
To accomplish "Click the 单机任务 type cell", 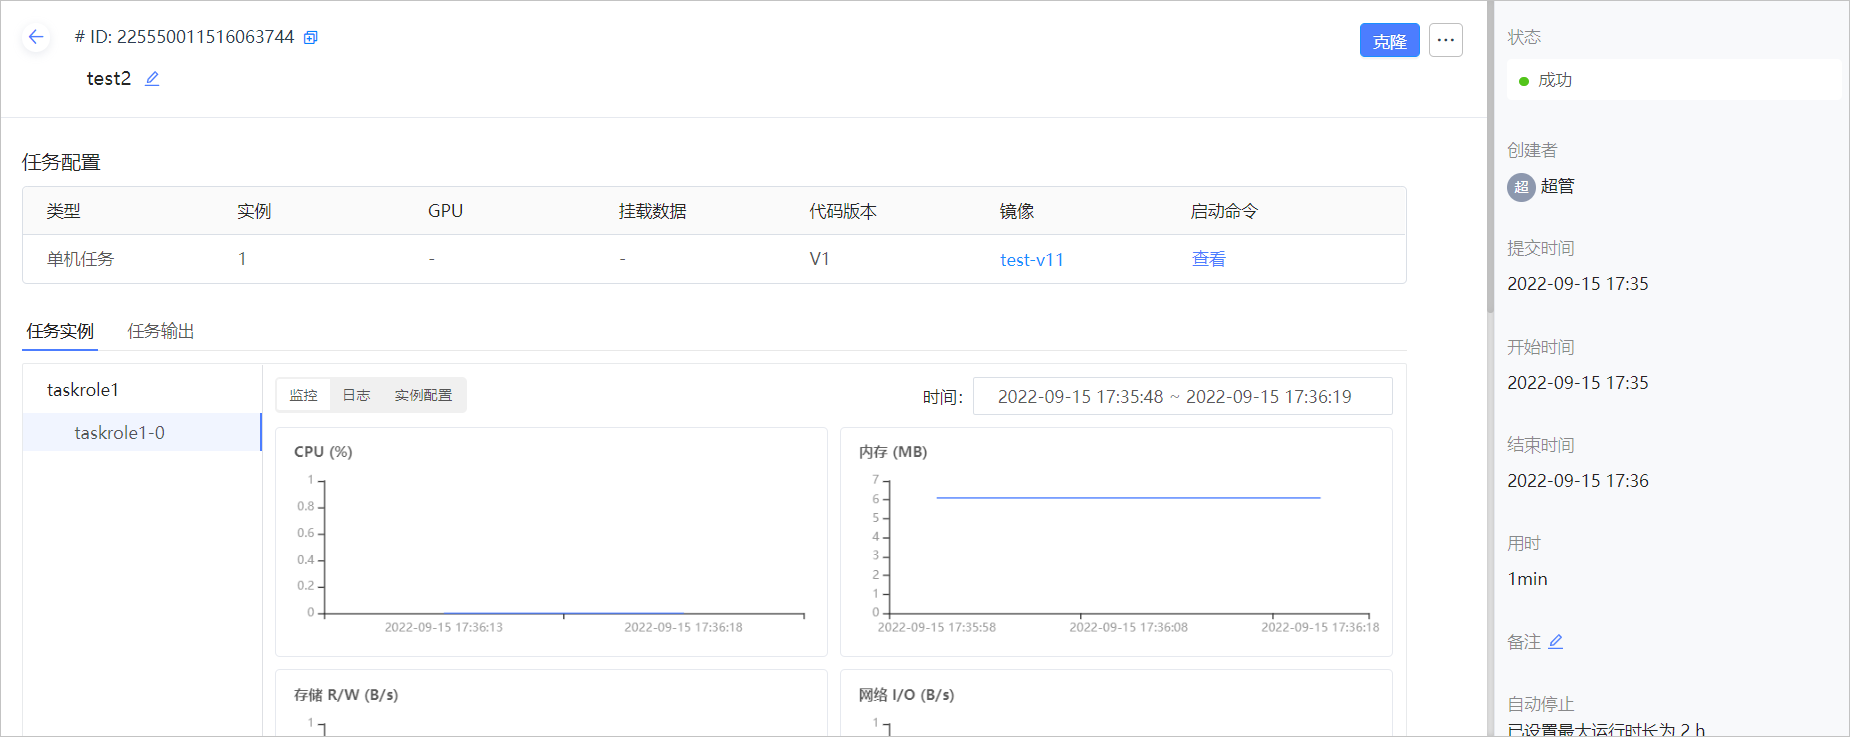I will (x=80, y=260).
